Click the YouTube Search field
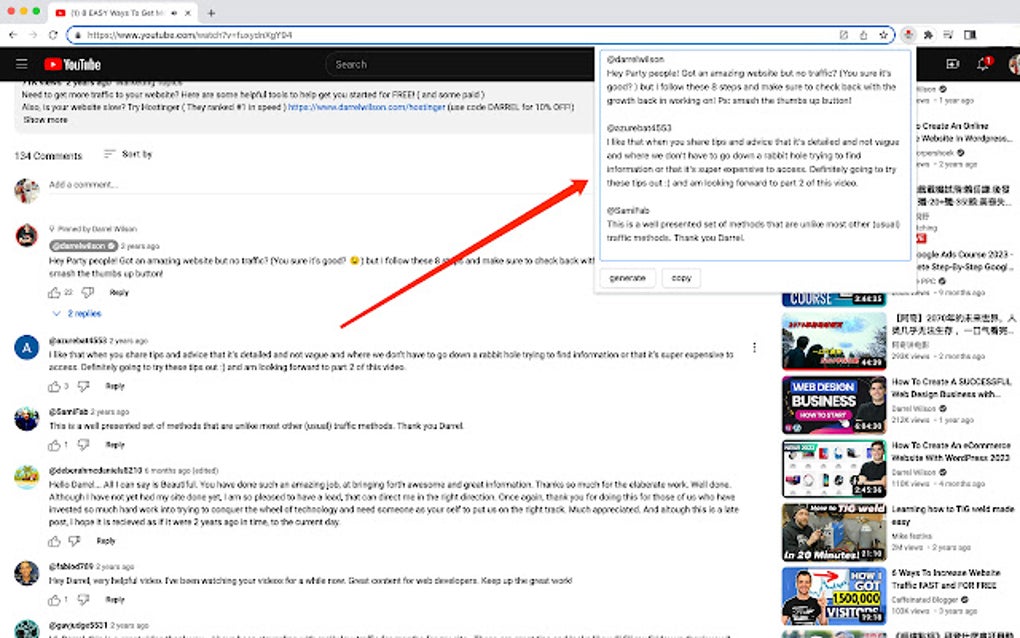Viewport: 1020px width, 638px height. click(462, 64)
